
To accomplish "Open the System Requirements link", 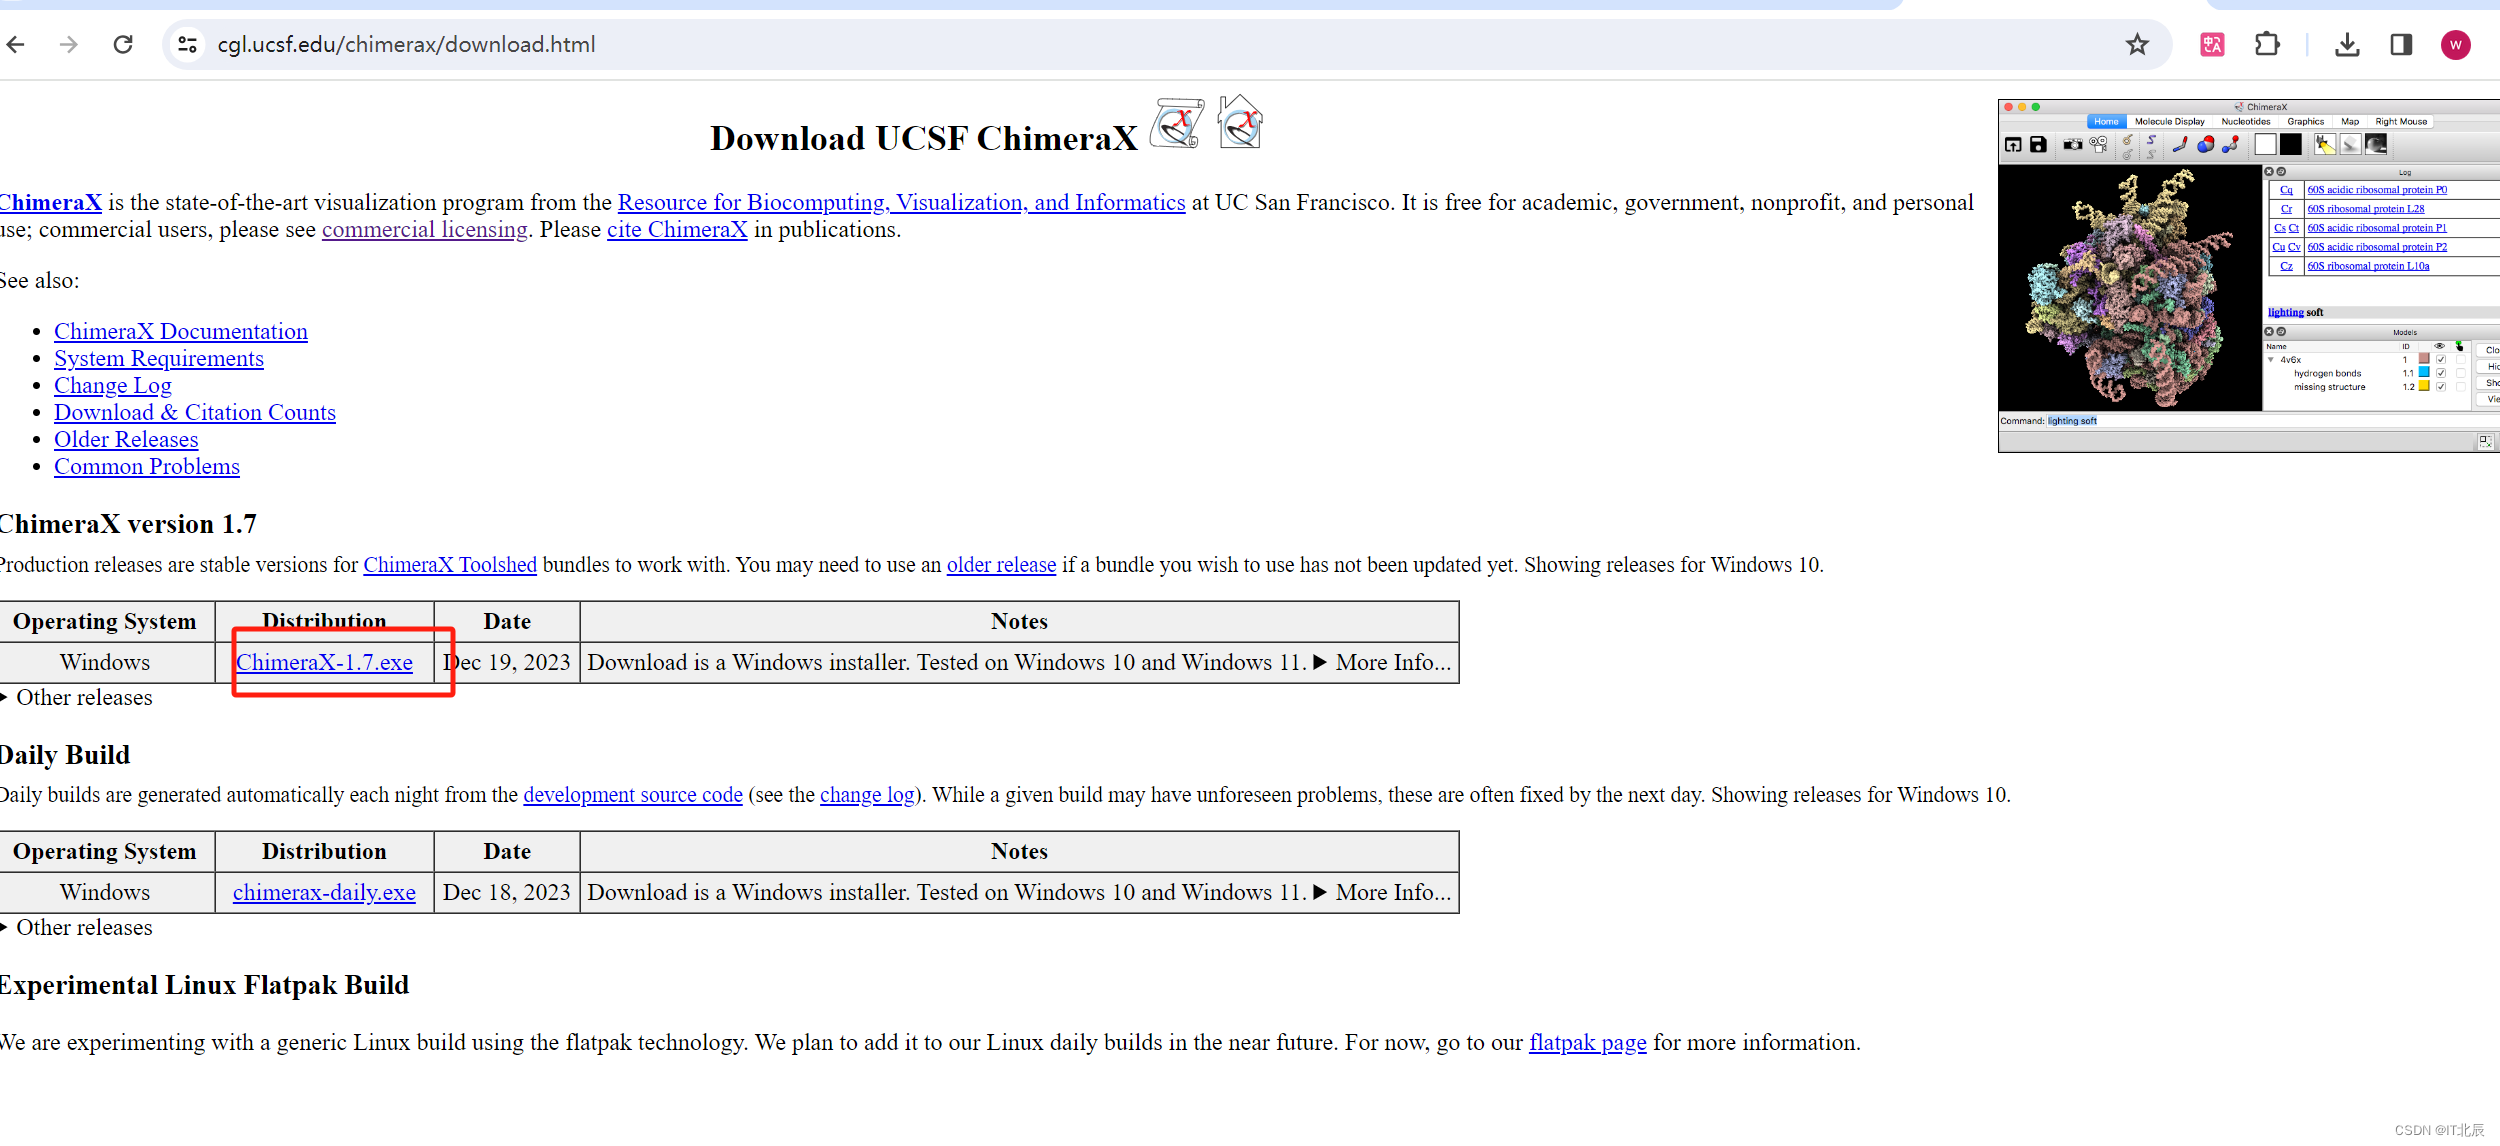I will pyautogui.click(x=159, y=358).
